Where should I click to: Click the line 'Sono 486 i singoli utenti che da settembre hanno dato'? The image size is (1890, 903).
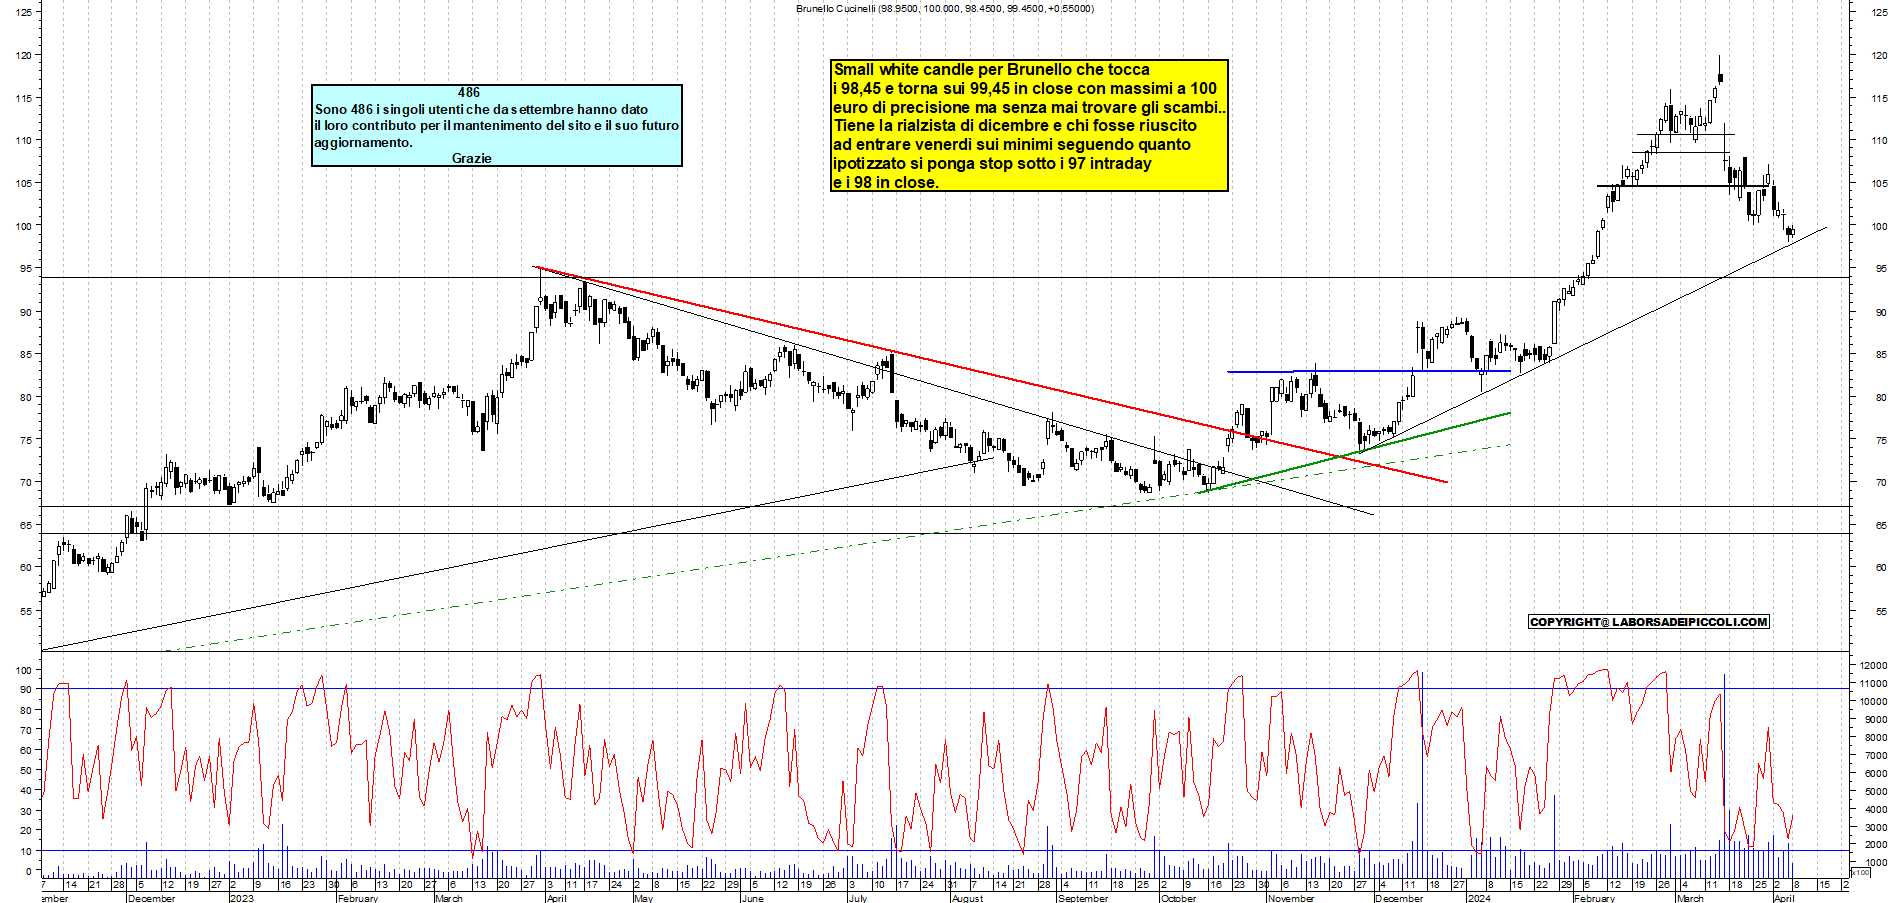pos(481,109)
